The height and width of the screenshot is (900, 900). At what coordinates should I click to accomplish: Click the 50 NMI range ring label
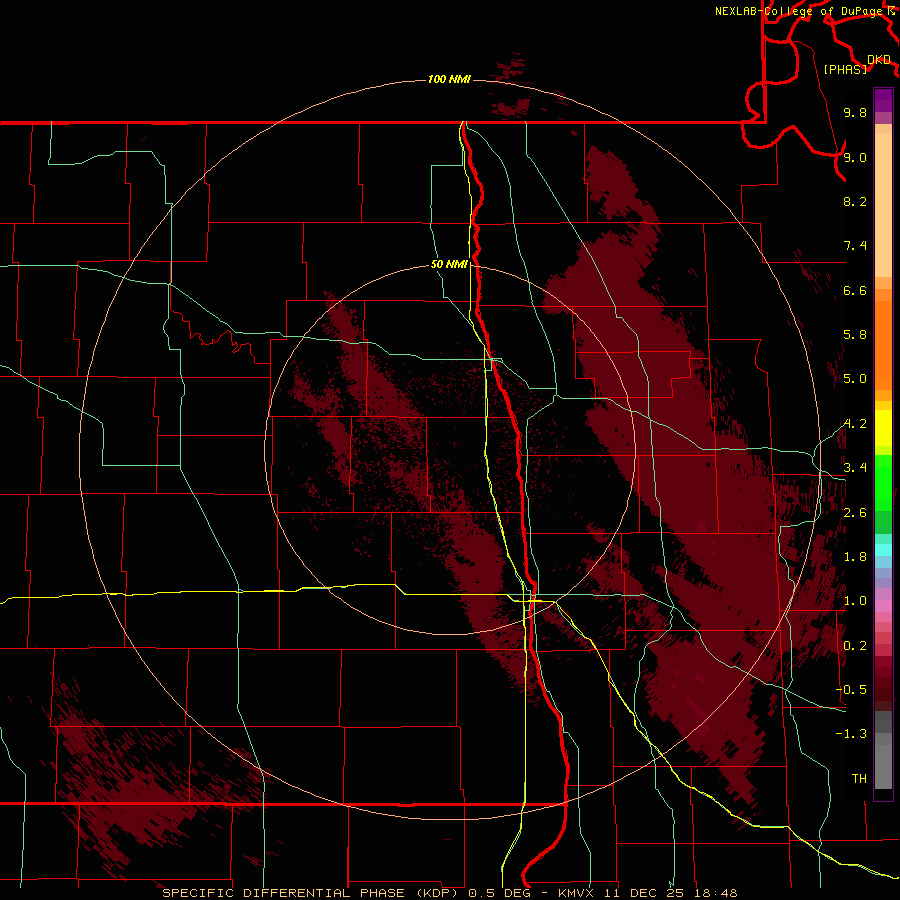pyautogui.click(x=449, y=264)
